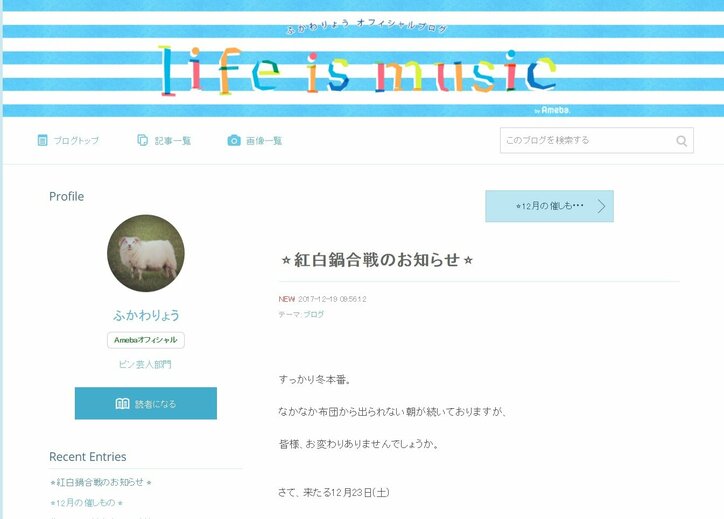The width and height of the screenshot is (724, 519).
Task: Open ブログトップ menu item
Action: pyautogui.click(x=68, y=140)
